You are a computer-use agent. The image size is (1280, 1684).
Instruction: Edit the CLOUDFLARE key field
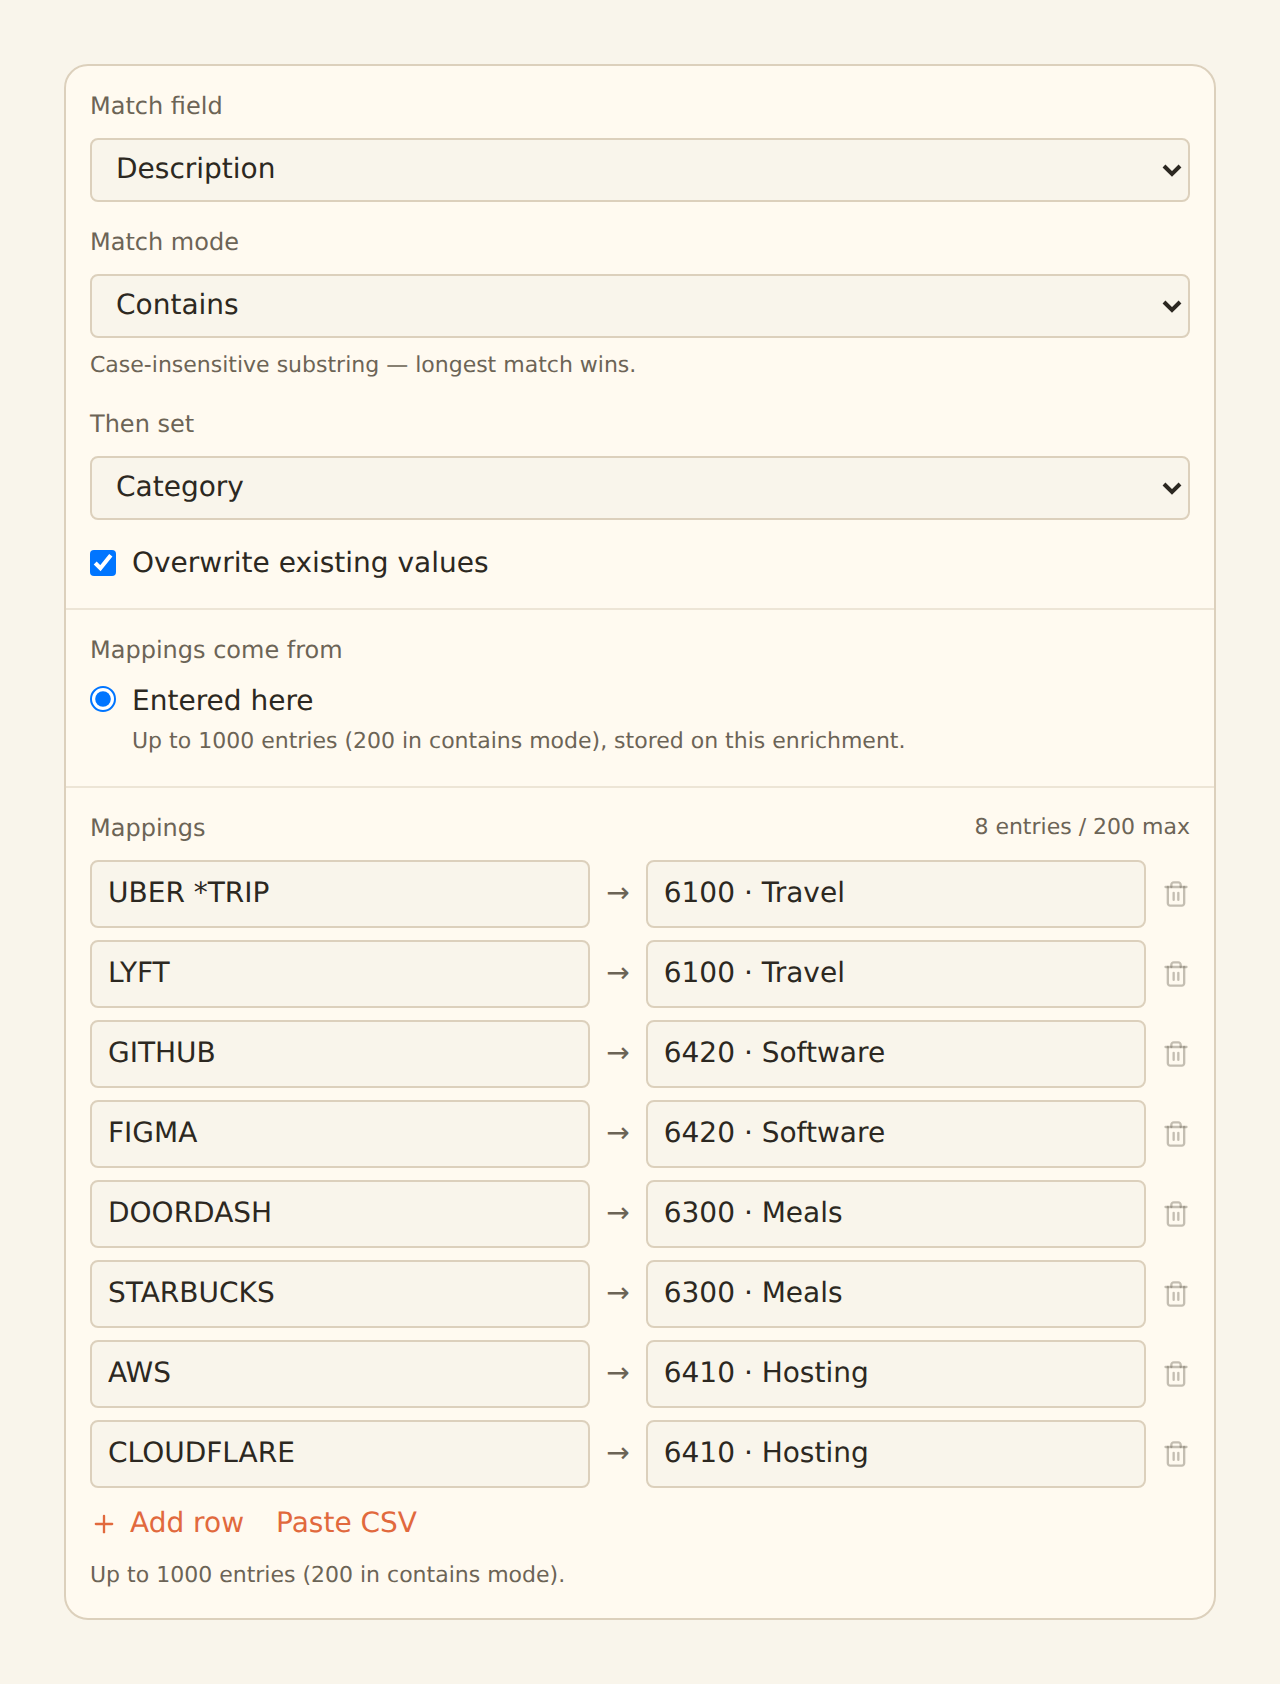pyautogui.click(x=340, y=1454)
